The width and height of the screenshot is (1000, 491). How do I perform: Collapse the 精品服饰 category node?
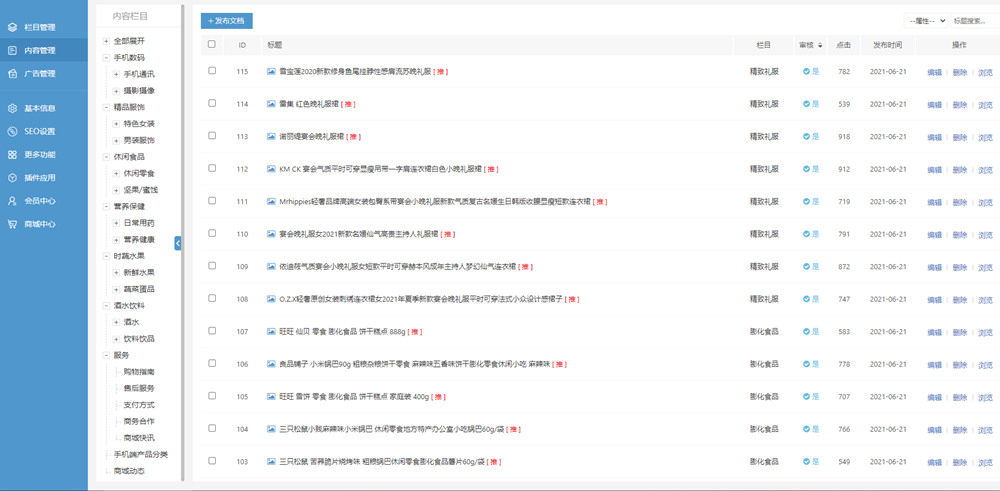[106, 107]
